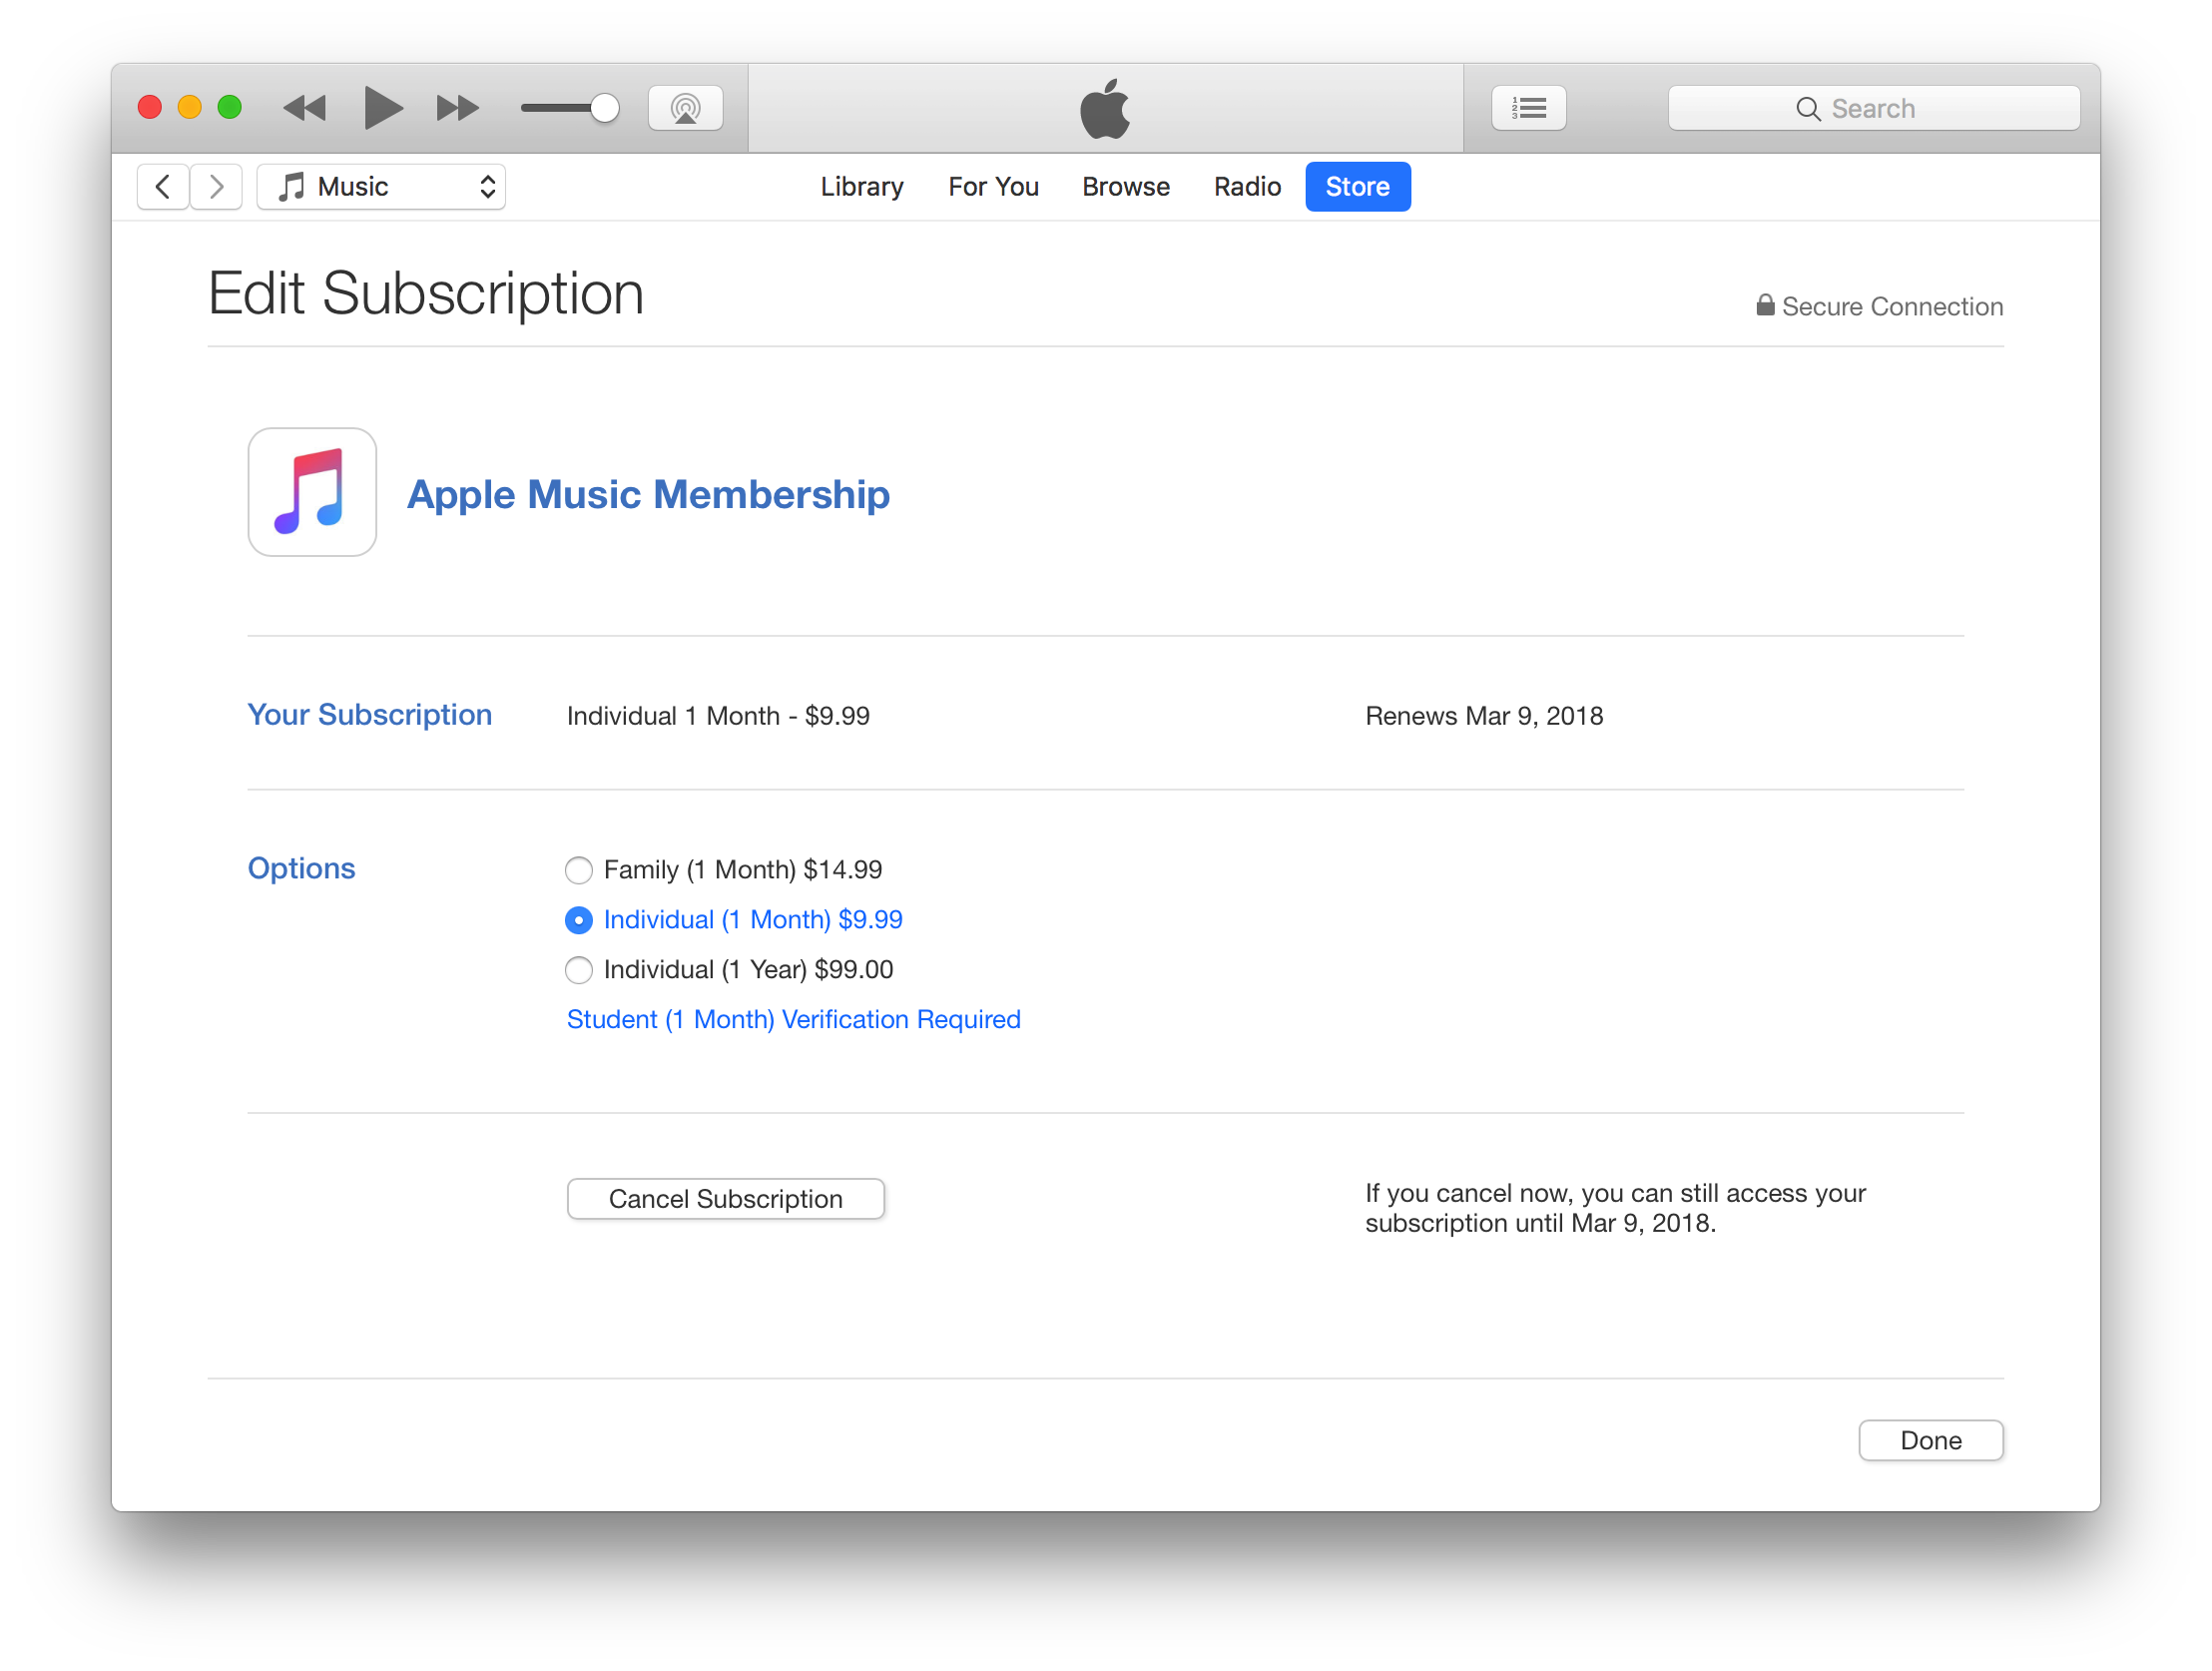Switch to the Library tab
This screenshot has width=2212, height=1671.
[862, 187]
